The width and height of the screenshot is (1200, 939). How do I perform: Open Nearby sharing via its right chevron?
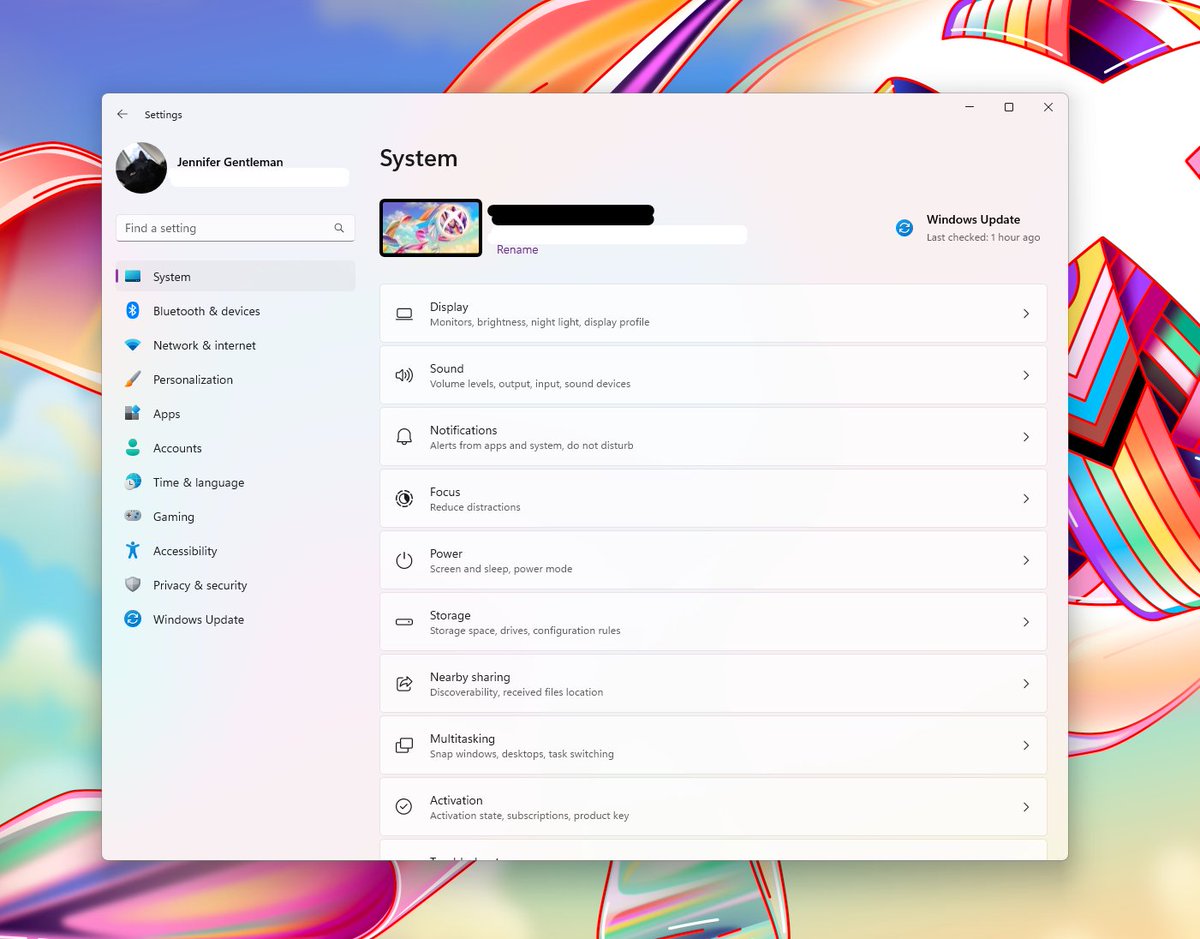point(1026,684)
